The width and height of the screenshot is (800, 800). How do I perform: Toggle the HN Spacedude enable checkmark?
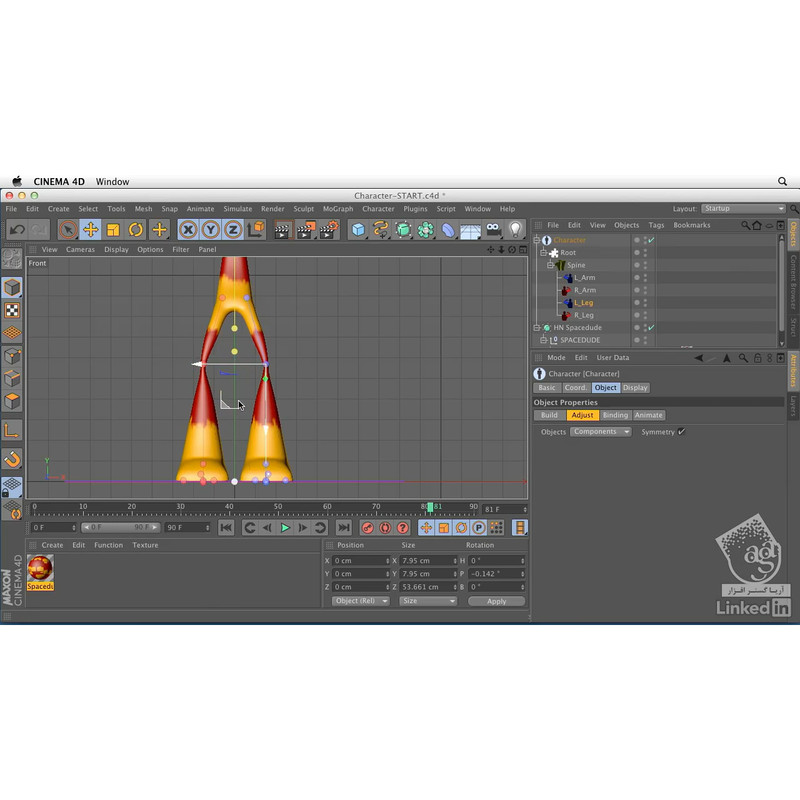(x=651, y=328)
